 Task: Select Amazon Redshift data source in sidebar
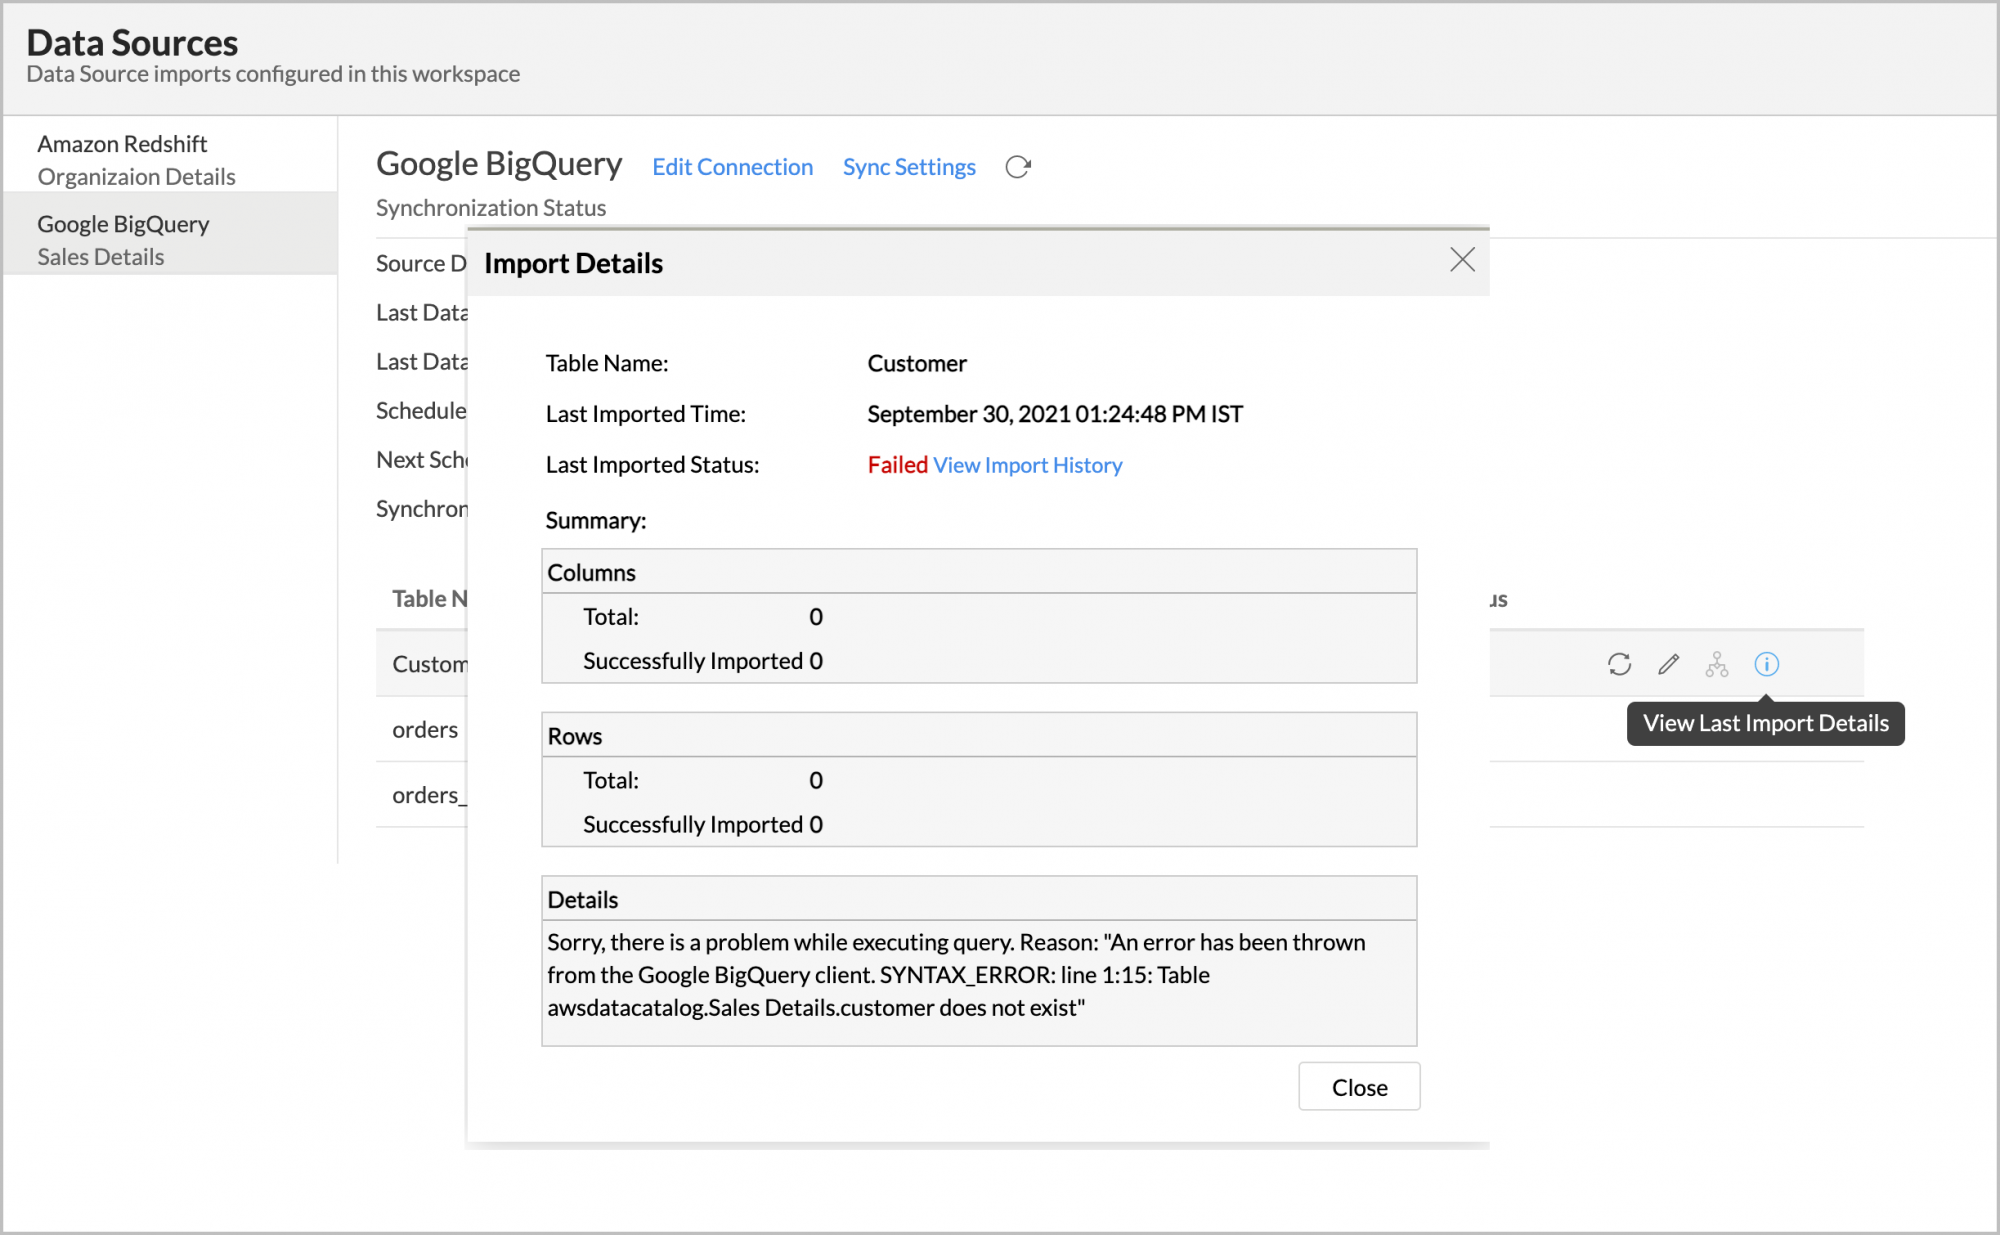[x=170, y=159]
